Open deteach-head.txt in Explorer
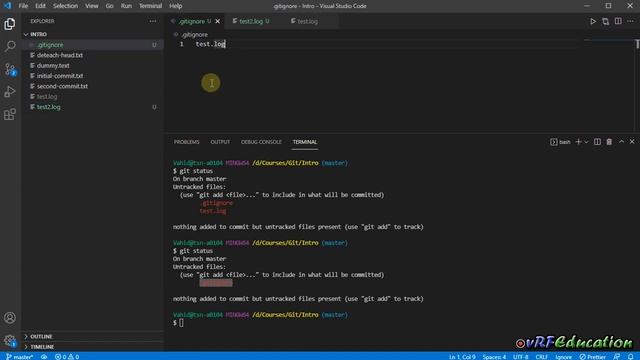This screenshot has height=360, width=640. click(x=93, y=55)
